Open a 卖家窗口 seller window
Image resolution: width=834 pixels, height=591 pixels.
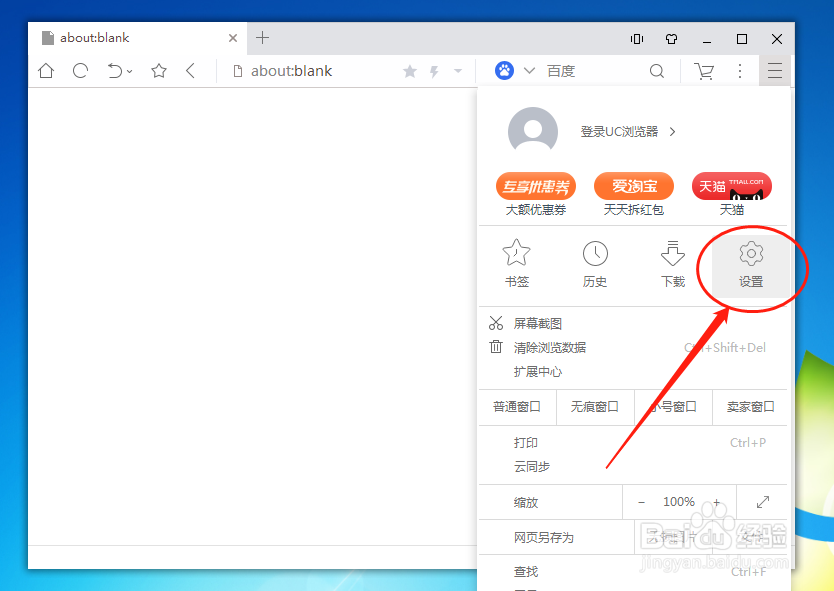pos(750,407)
